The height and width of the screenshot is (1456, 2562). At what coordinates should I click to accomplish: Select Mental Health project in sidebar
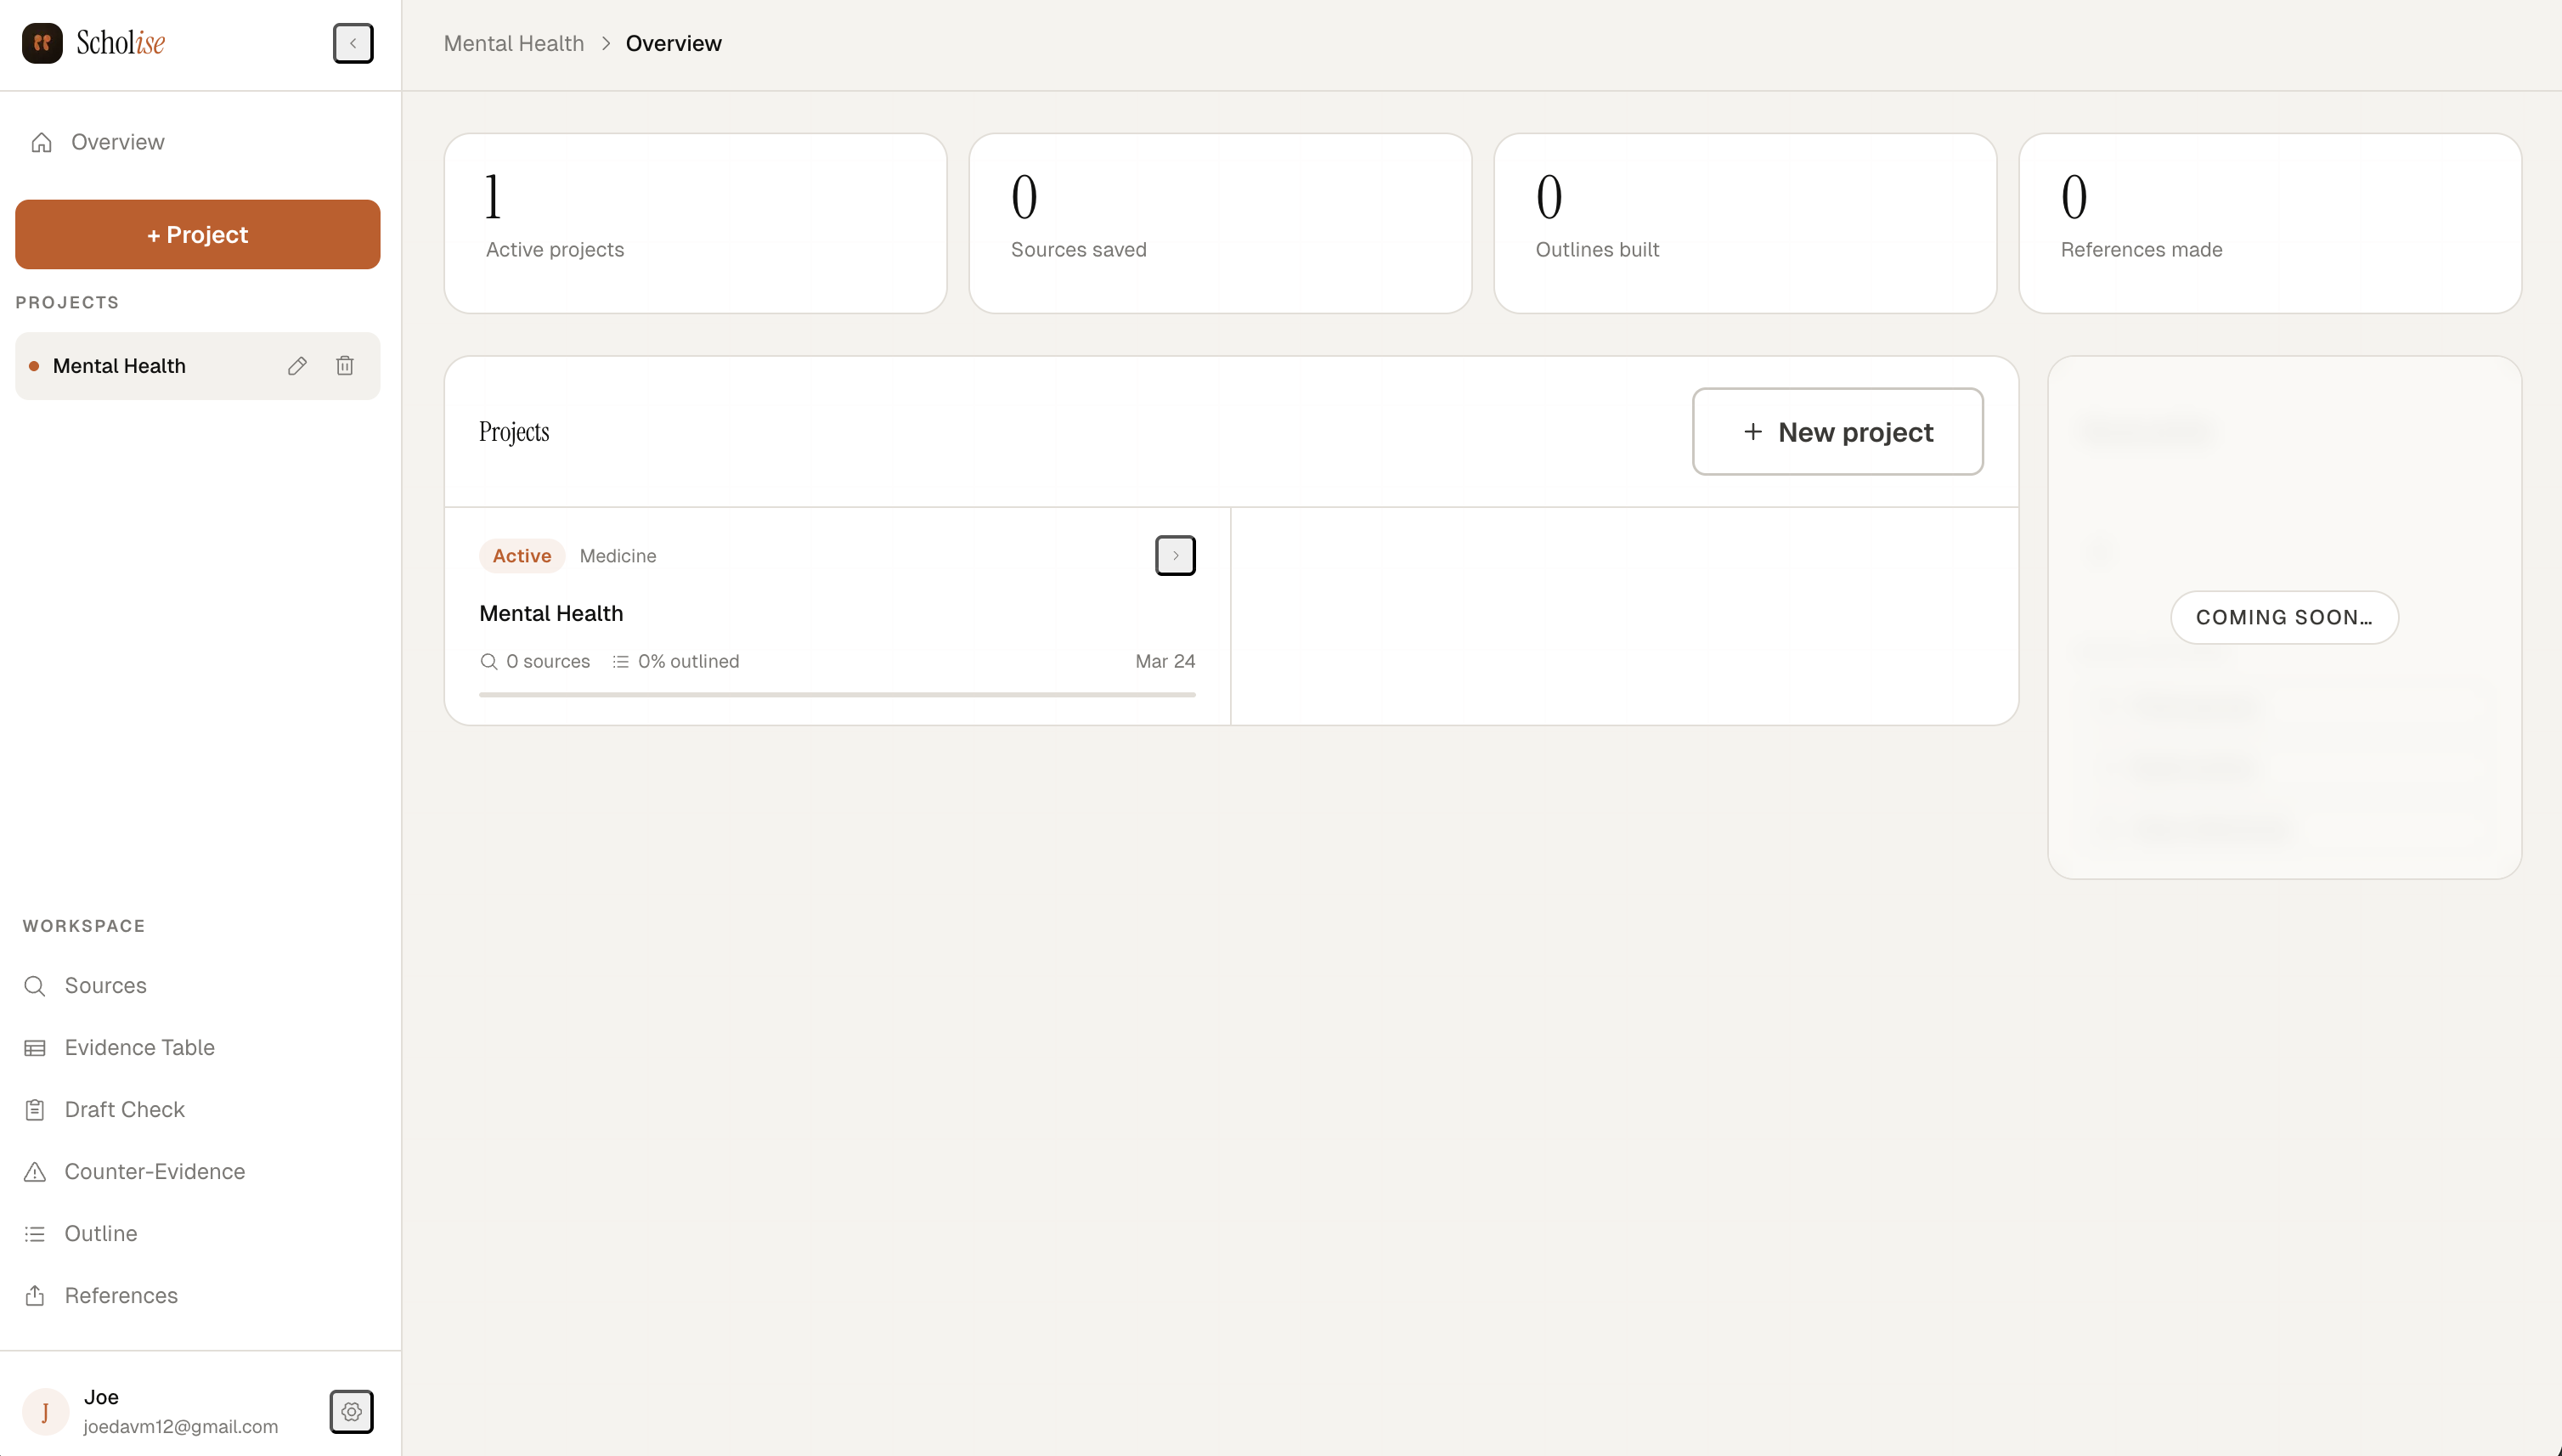[x=119, y=366]
